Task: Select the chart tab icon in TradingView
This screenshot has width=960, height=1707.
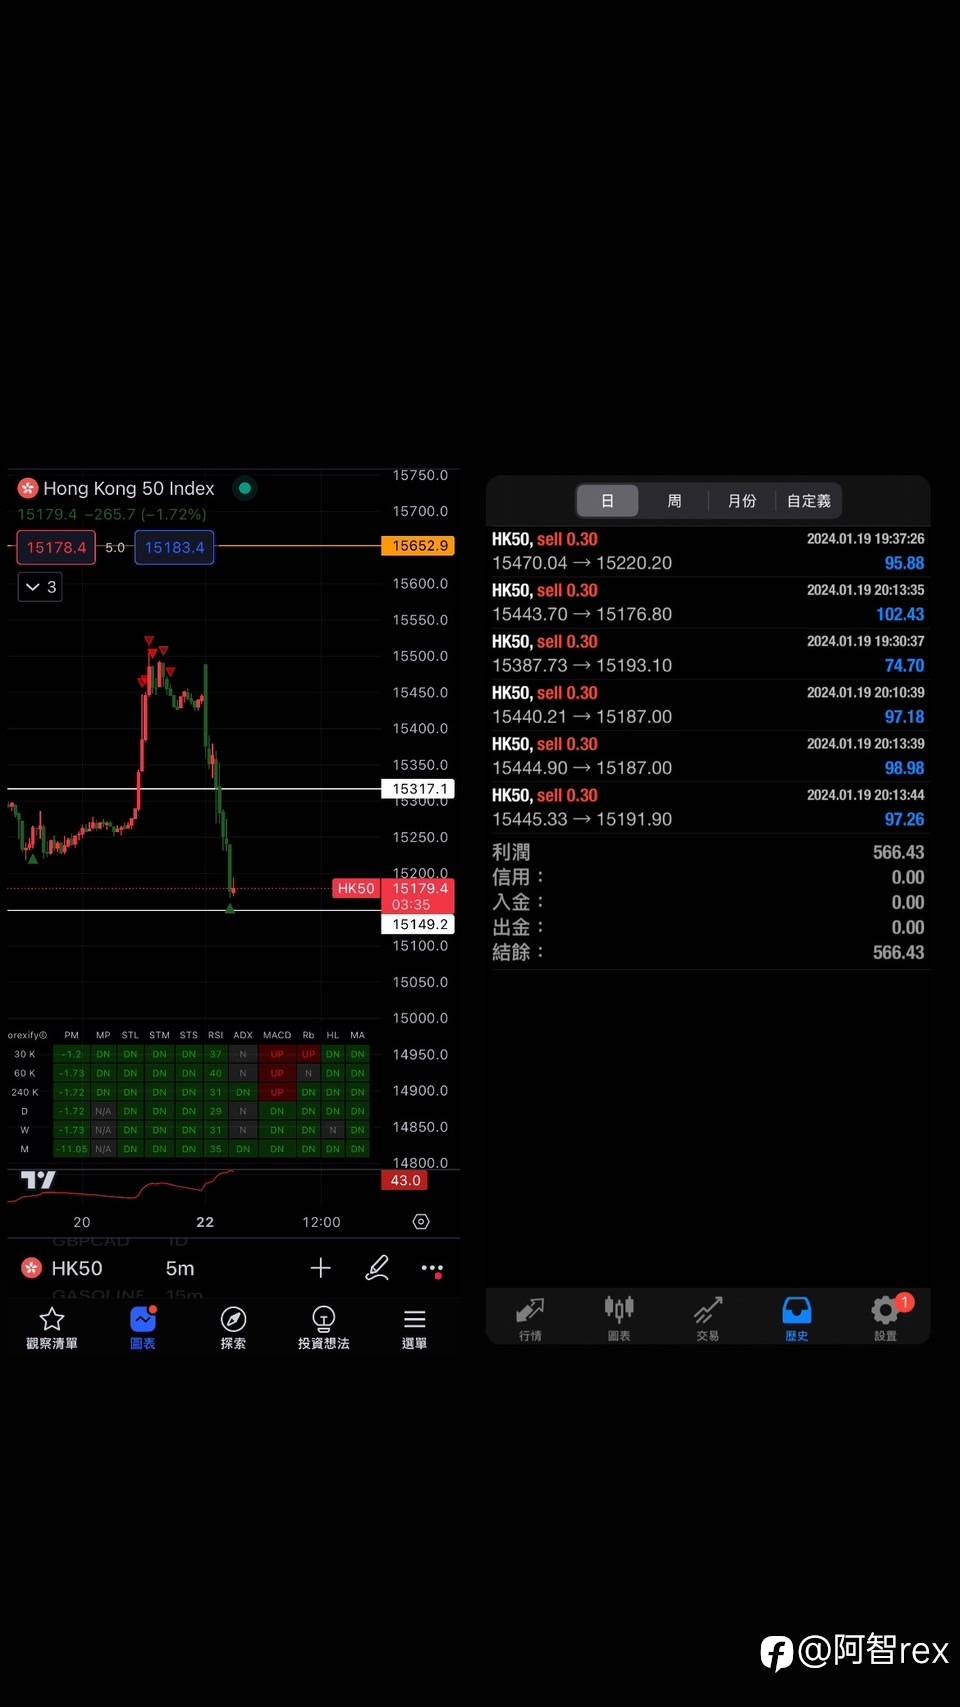Action: tap(143, 1319)
